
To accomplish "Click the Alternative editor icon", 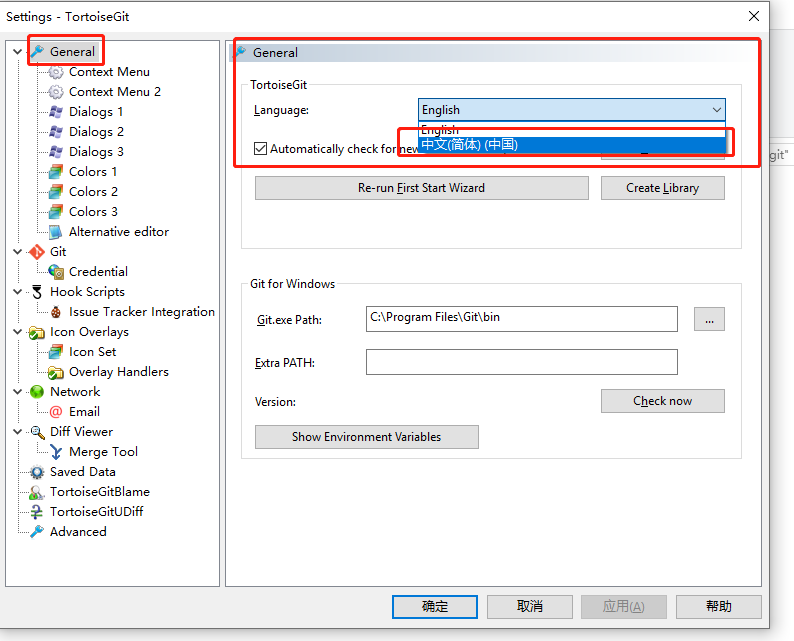I will (x=56, y=232).
